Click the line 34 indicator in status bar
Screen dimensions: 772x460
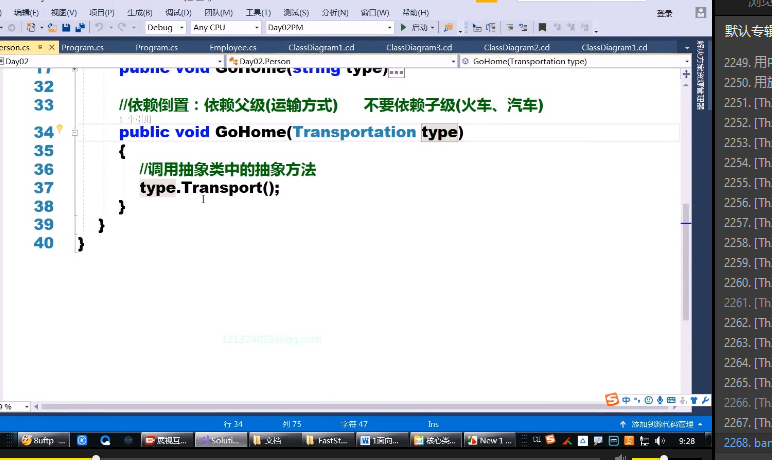pyautogui.click(x=233, y=424)
